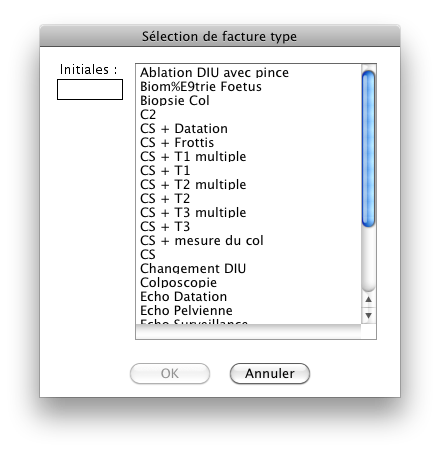Pick 'CS + Datation' in the list
Viewport: 440px width, 452px height.
click(x=248, y=128)
